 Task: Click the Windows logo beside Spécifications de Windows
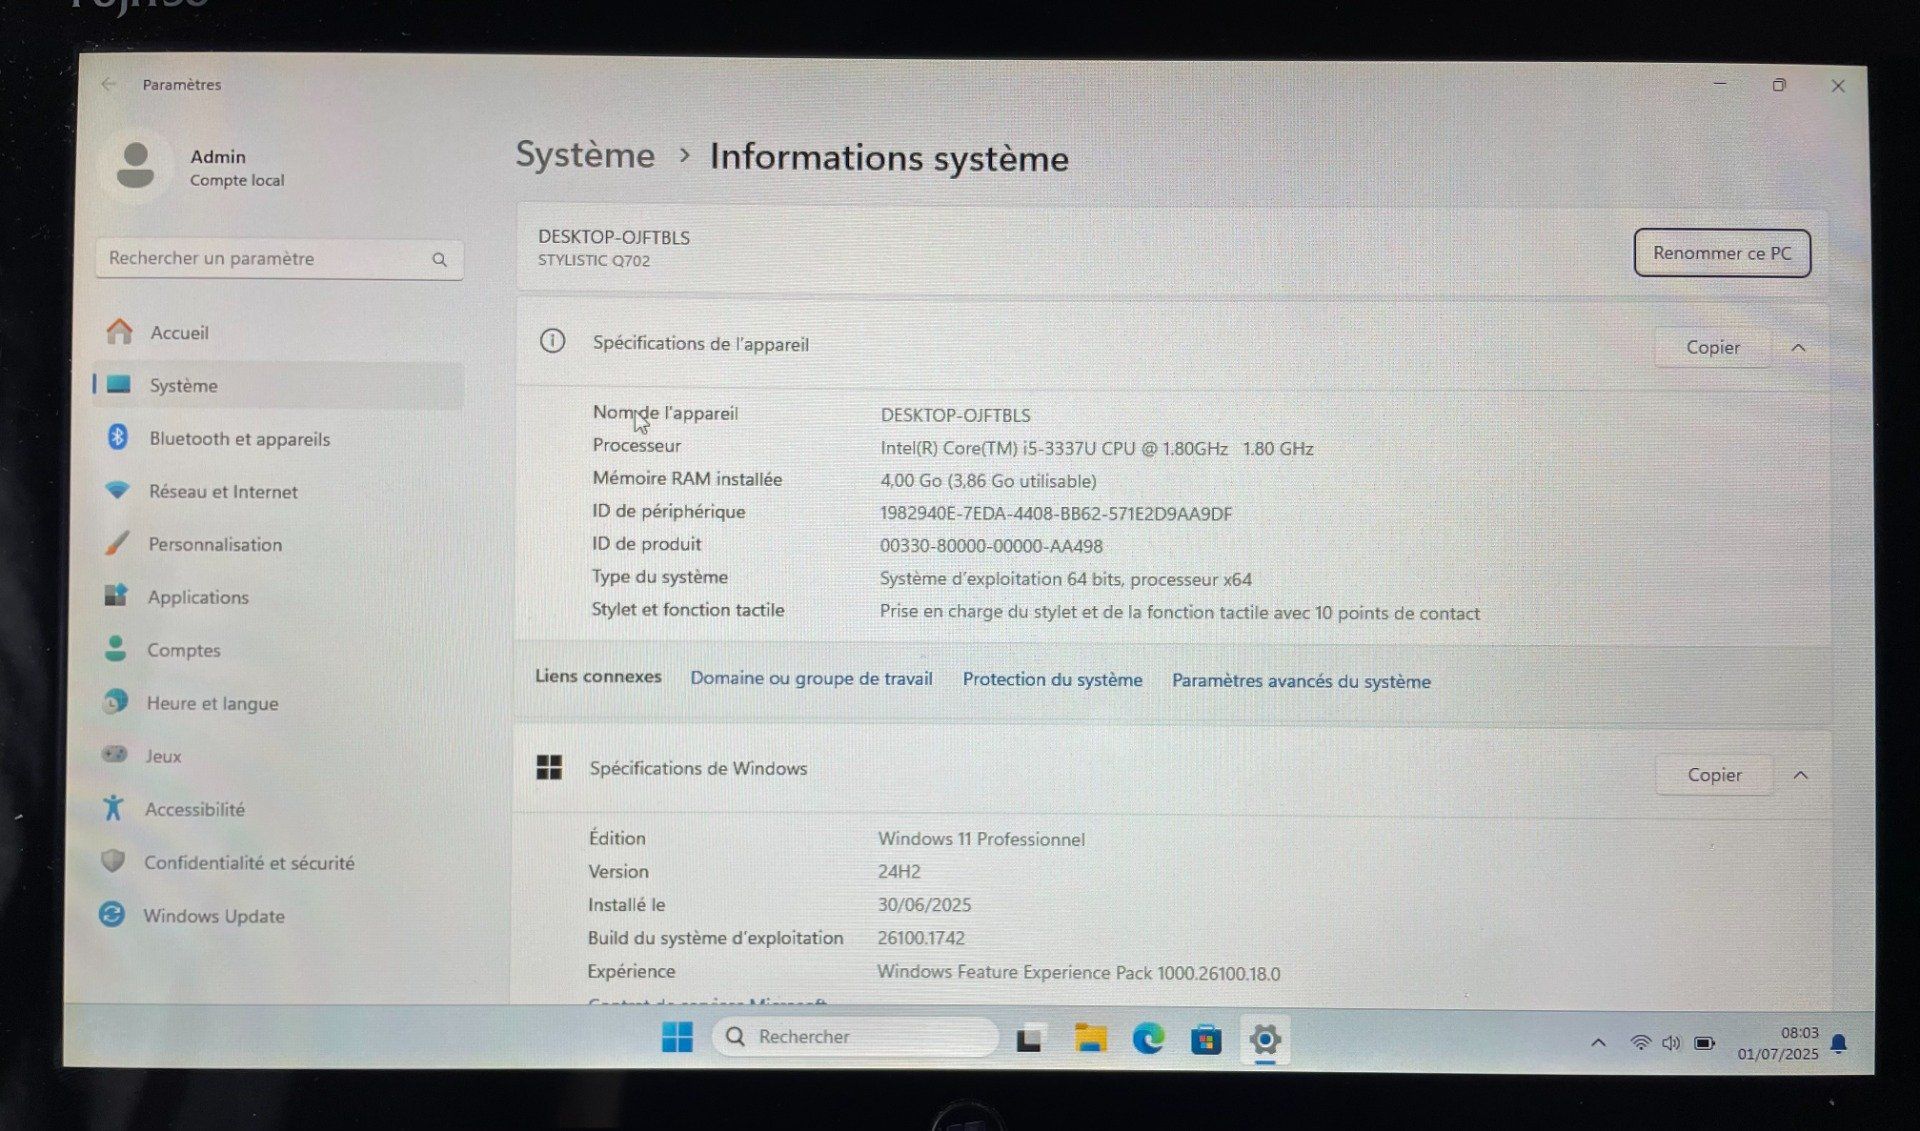pyautogui.click(x=549, y=767)
